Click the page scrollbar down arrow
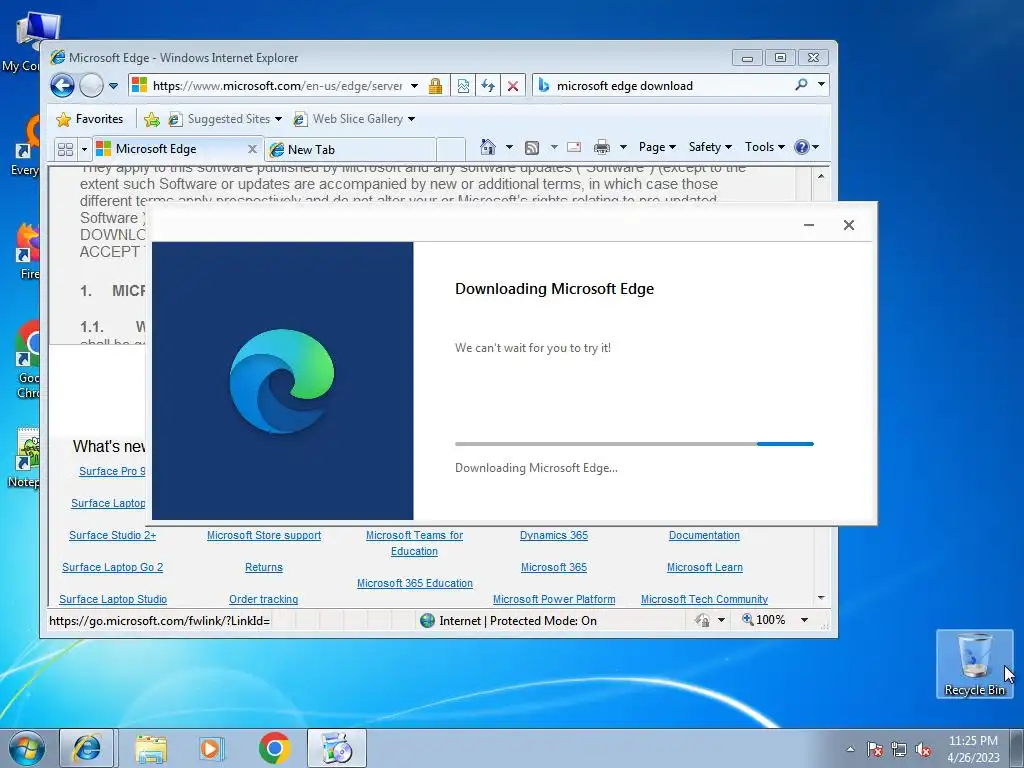Image resolution: width=1024 pixels, height=768 pixels. coord(821,598)
